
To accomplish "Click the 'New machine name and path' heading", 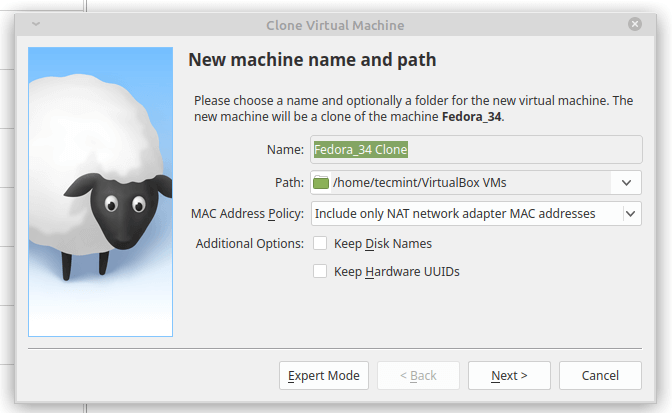I will click(x=312, y=60).
